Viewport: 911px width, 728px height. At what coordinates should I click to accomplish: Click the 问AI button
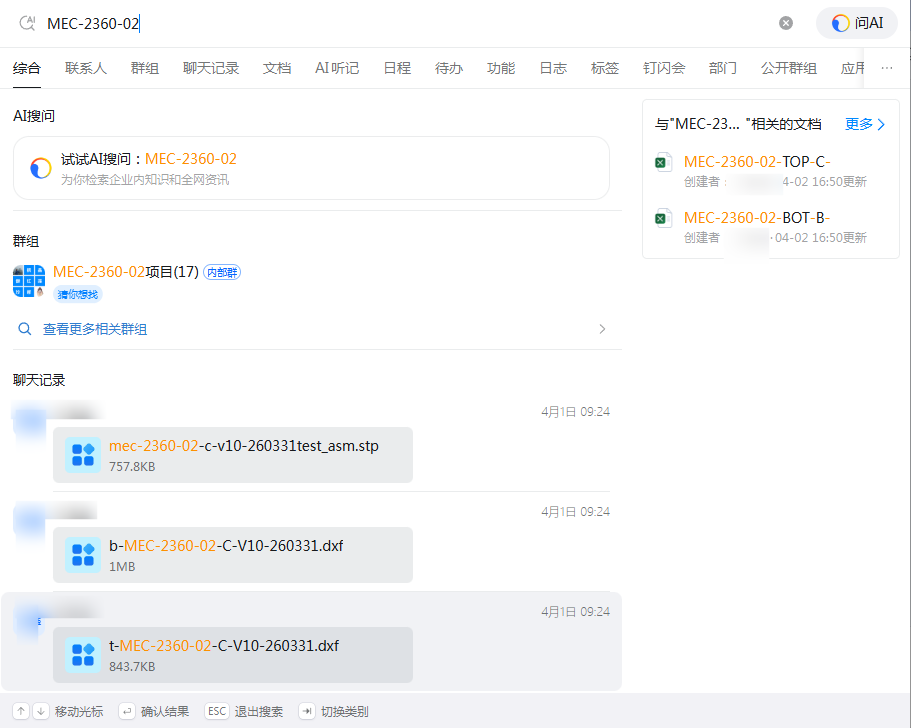pos(857,23)
